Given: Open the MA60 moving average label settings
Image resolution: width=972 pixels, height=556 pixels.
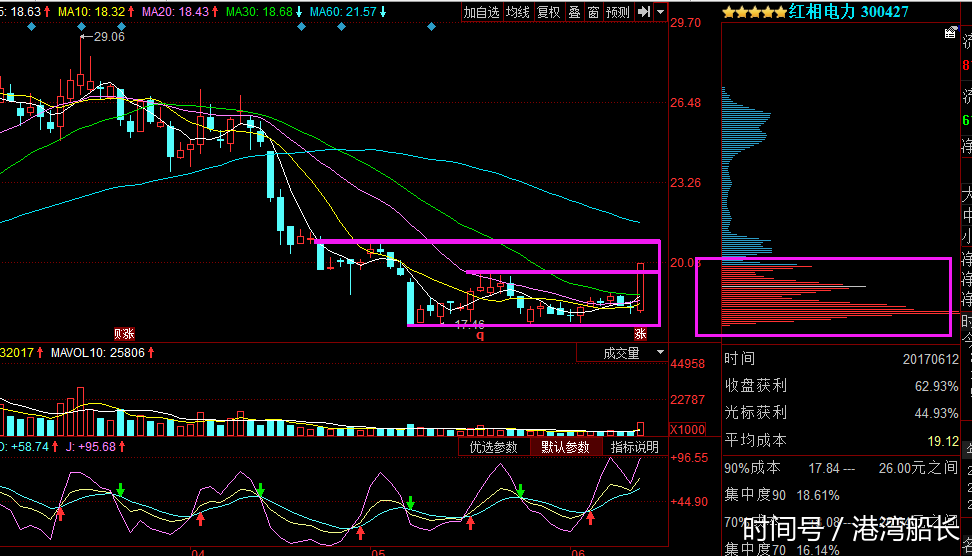Looking at the screenshot, I should pos(341,11).
